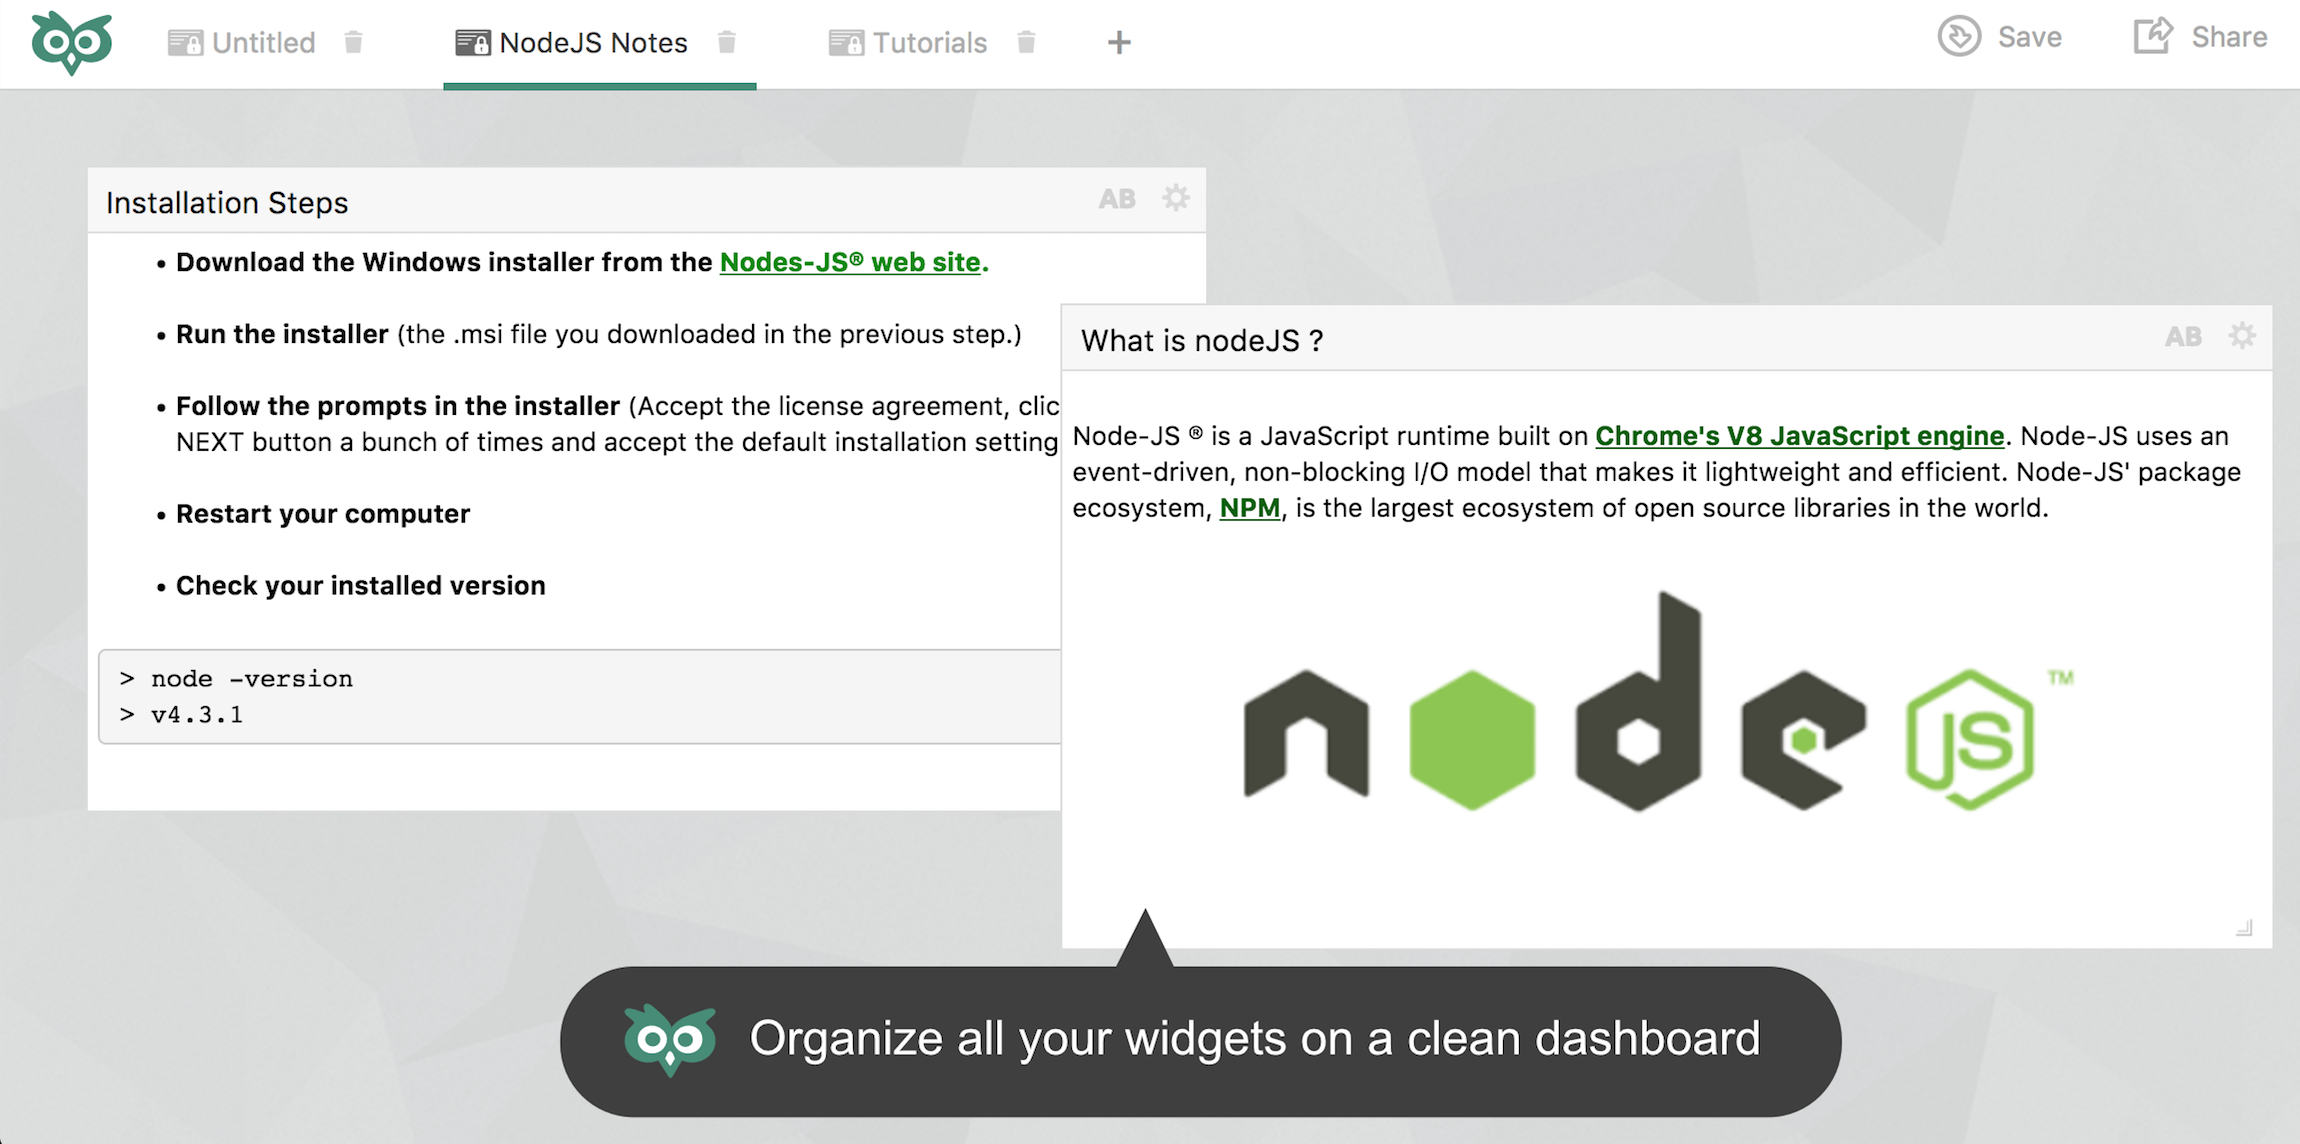Open settings gear of Installation Steps widget

pyautogui.click(x=1176, y=198)
